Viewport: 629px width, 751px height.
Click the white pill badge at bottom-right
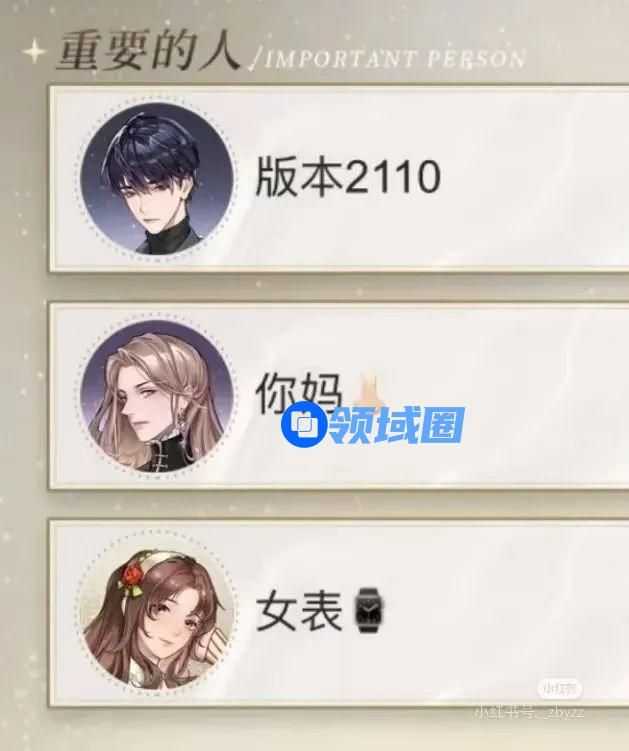point(559,689)
